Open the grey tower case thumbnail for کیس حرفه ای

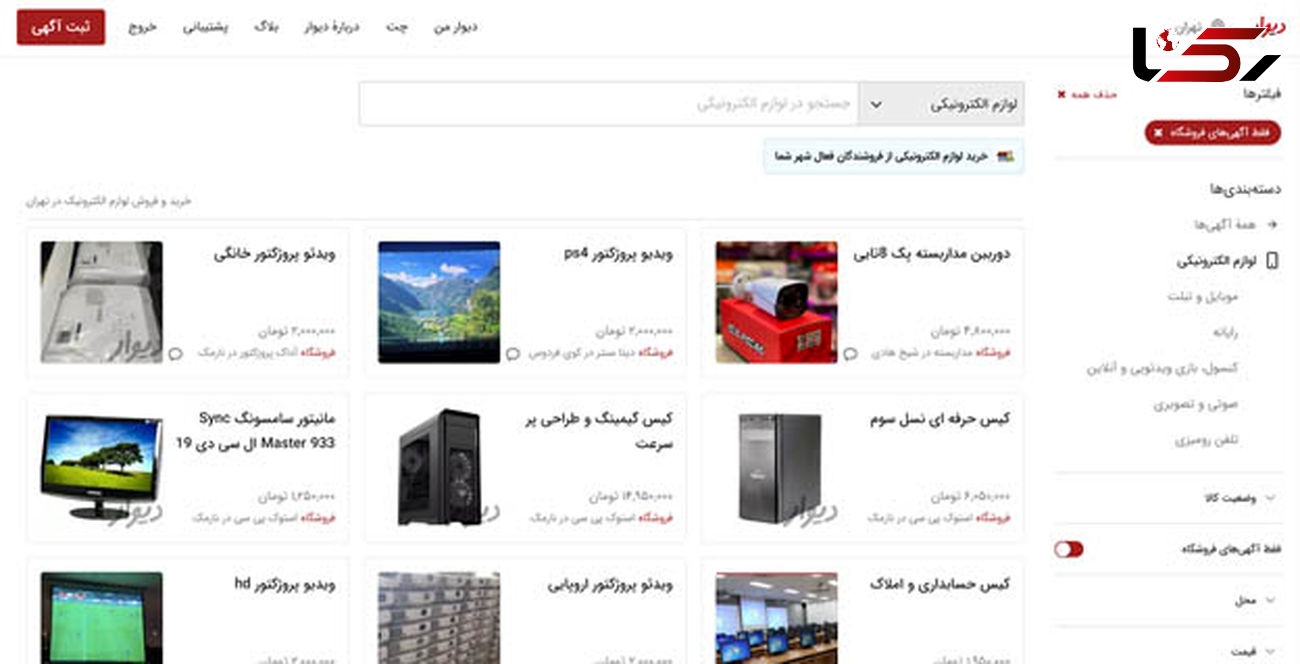tap(776, 467)
